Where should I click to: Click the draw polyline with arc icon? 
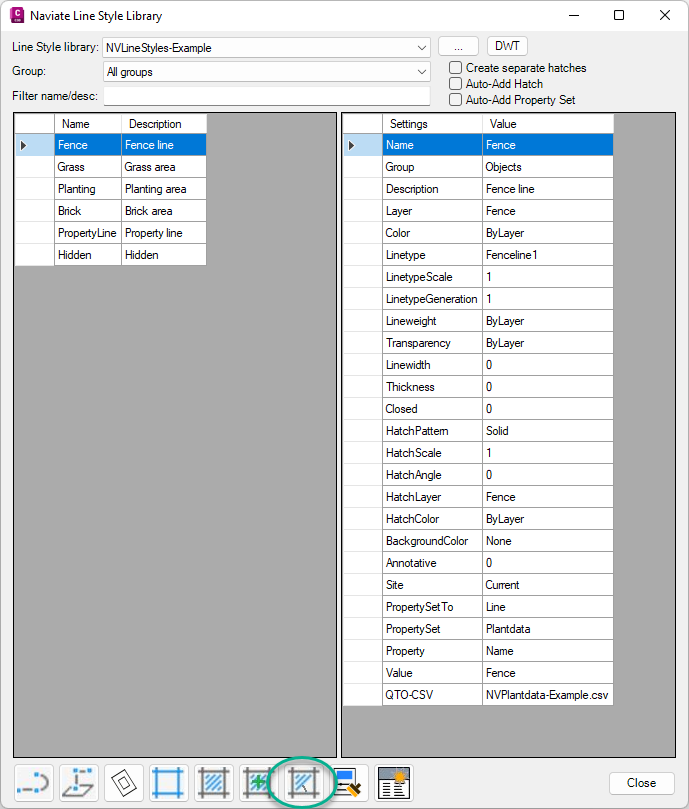(x=34, y=783)
